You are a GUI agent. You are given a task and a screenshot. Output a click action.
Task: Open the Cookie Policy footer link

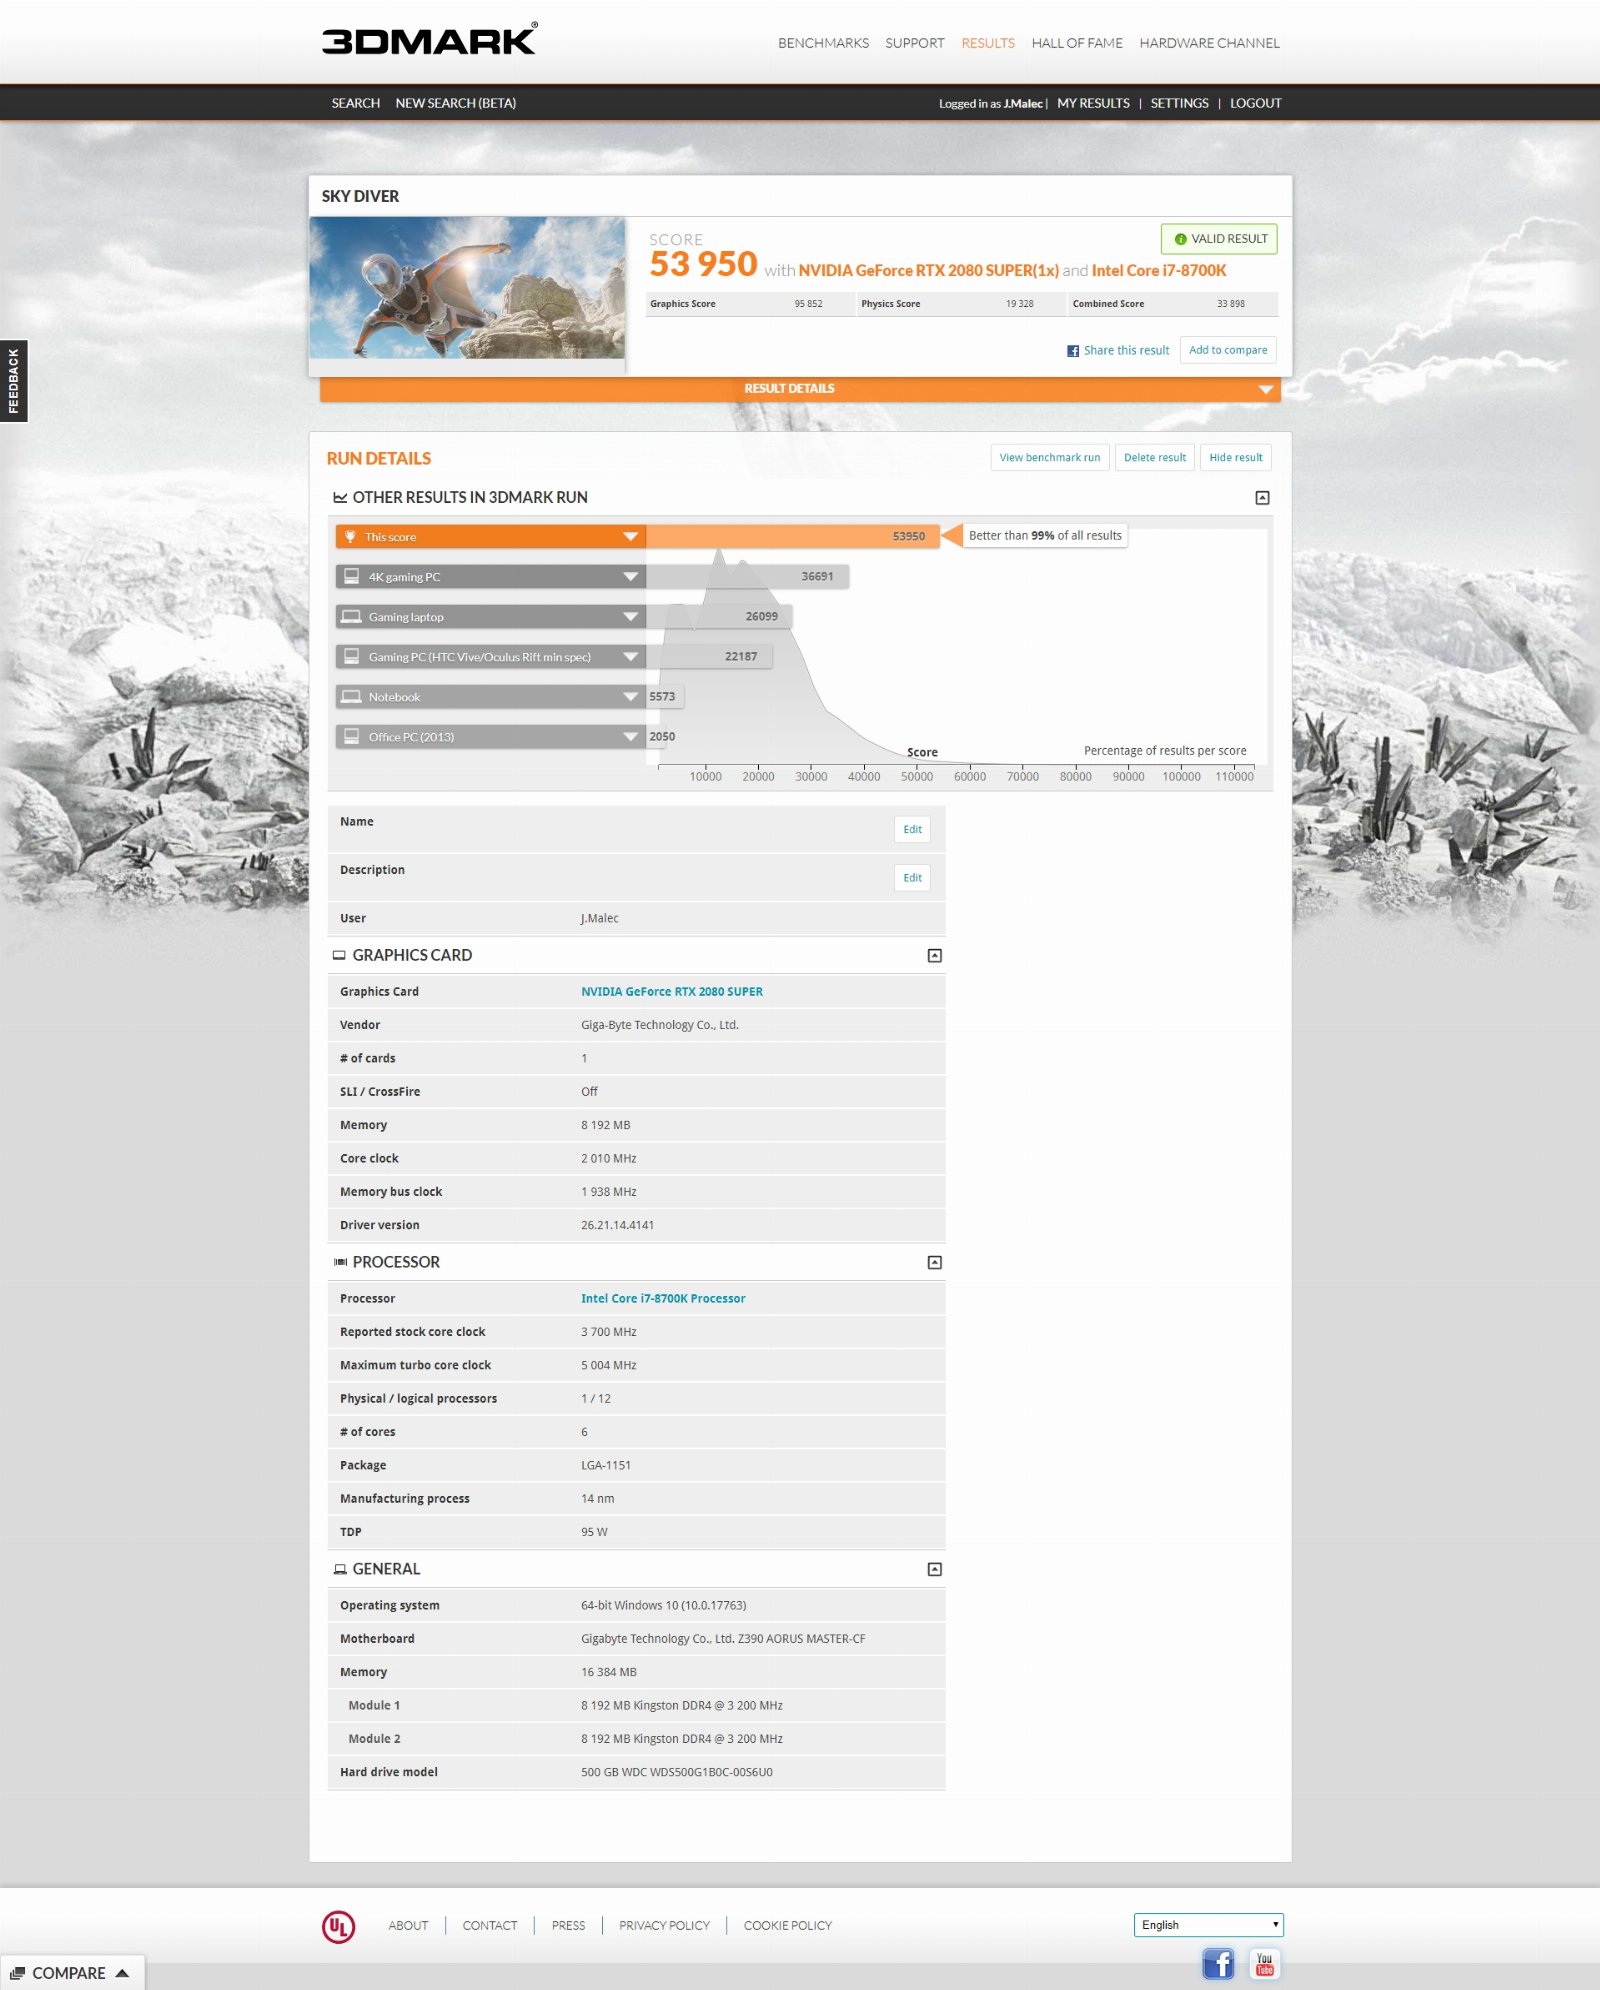[787, 1926]
